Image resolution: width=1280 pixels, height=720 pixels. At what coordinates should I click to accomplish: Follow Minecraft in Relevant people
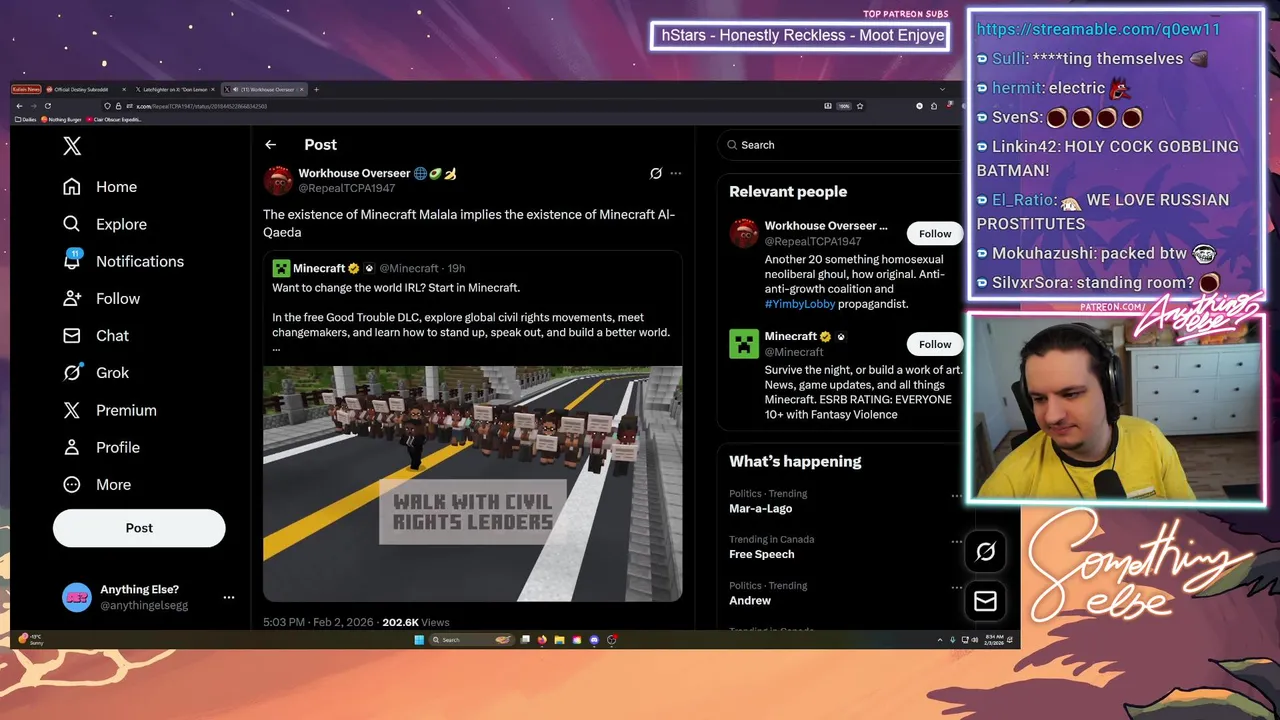[935, 344]
